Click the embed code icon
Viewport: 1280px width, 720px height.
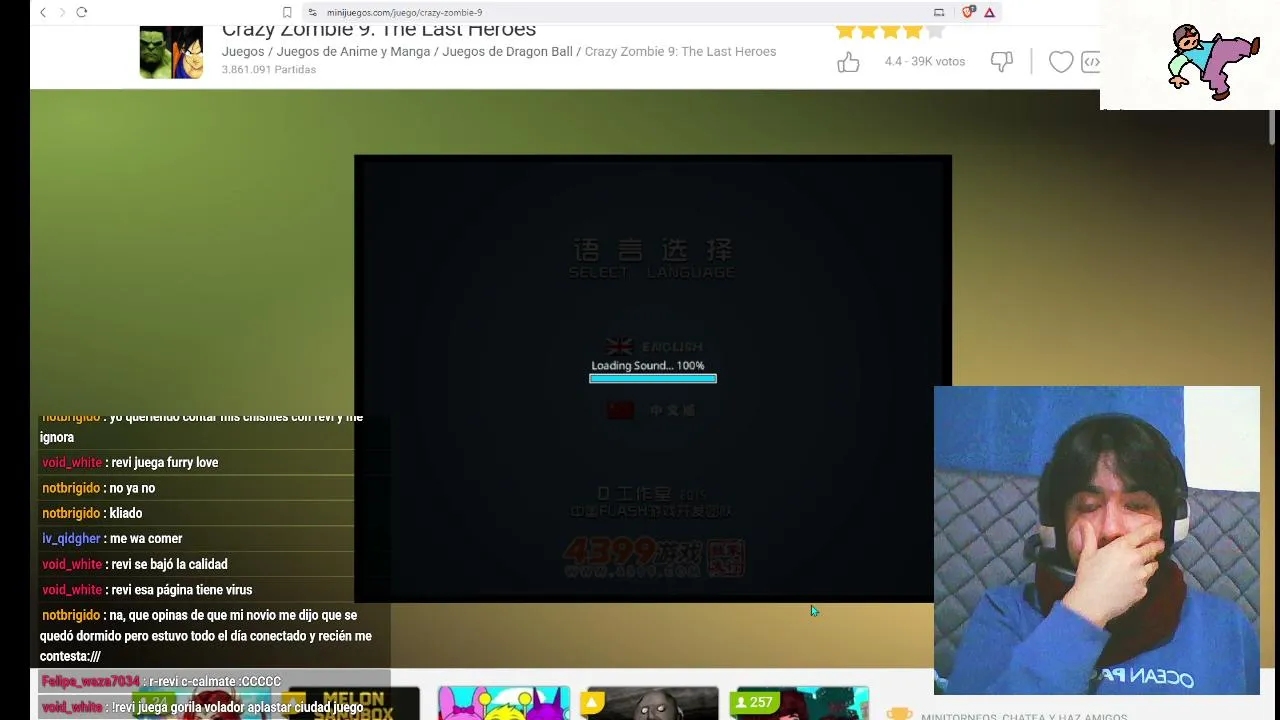[1090, 62]
